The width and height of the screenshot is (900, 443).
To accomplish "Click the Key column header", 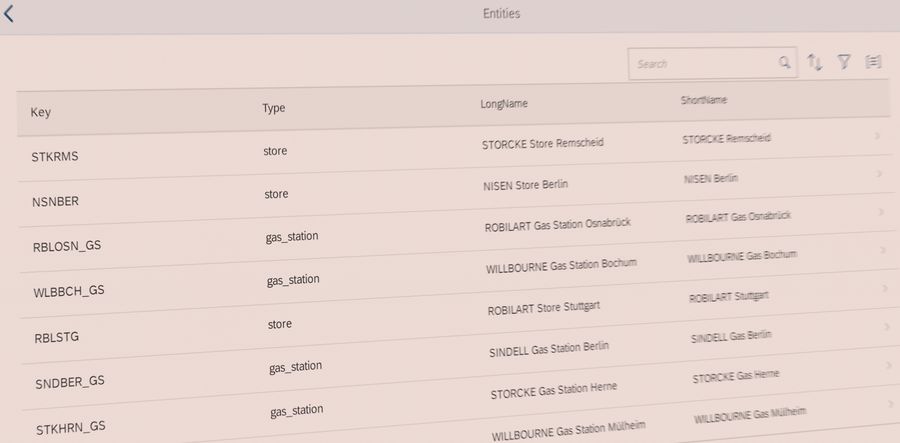I will pyautogui.click(x=41, y=112).
